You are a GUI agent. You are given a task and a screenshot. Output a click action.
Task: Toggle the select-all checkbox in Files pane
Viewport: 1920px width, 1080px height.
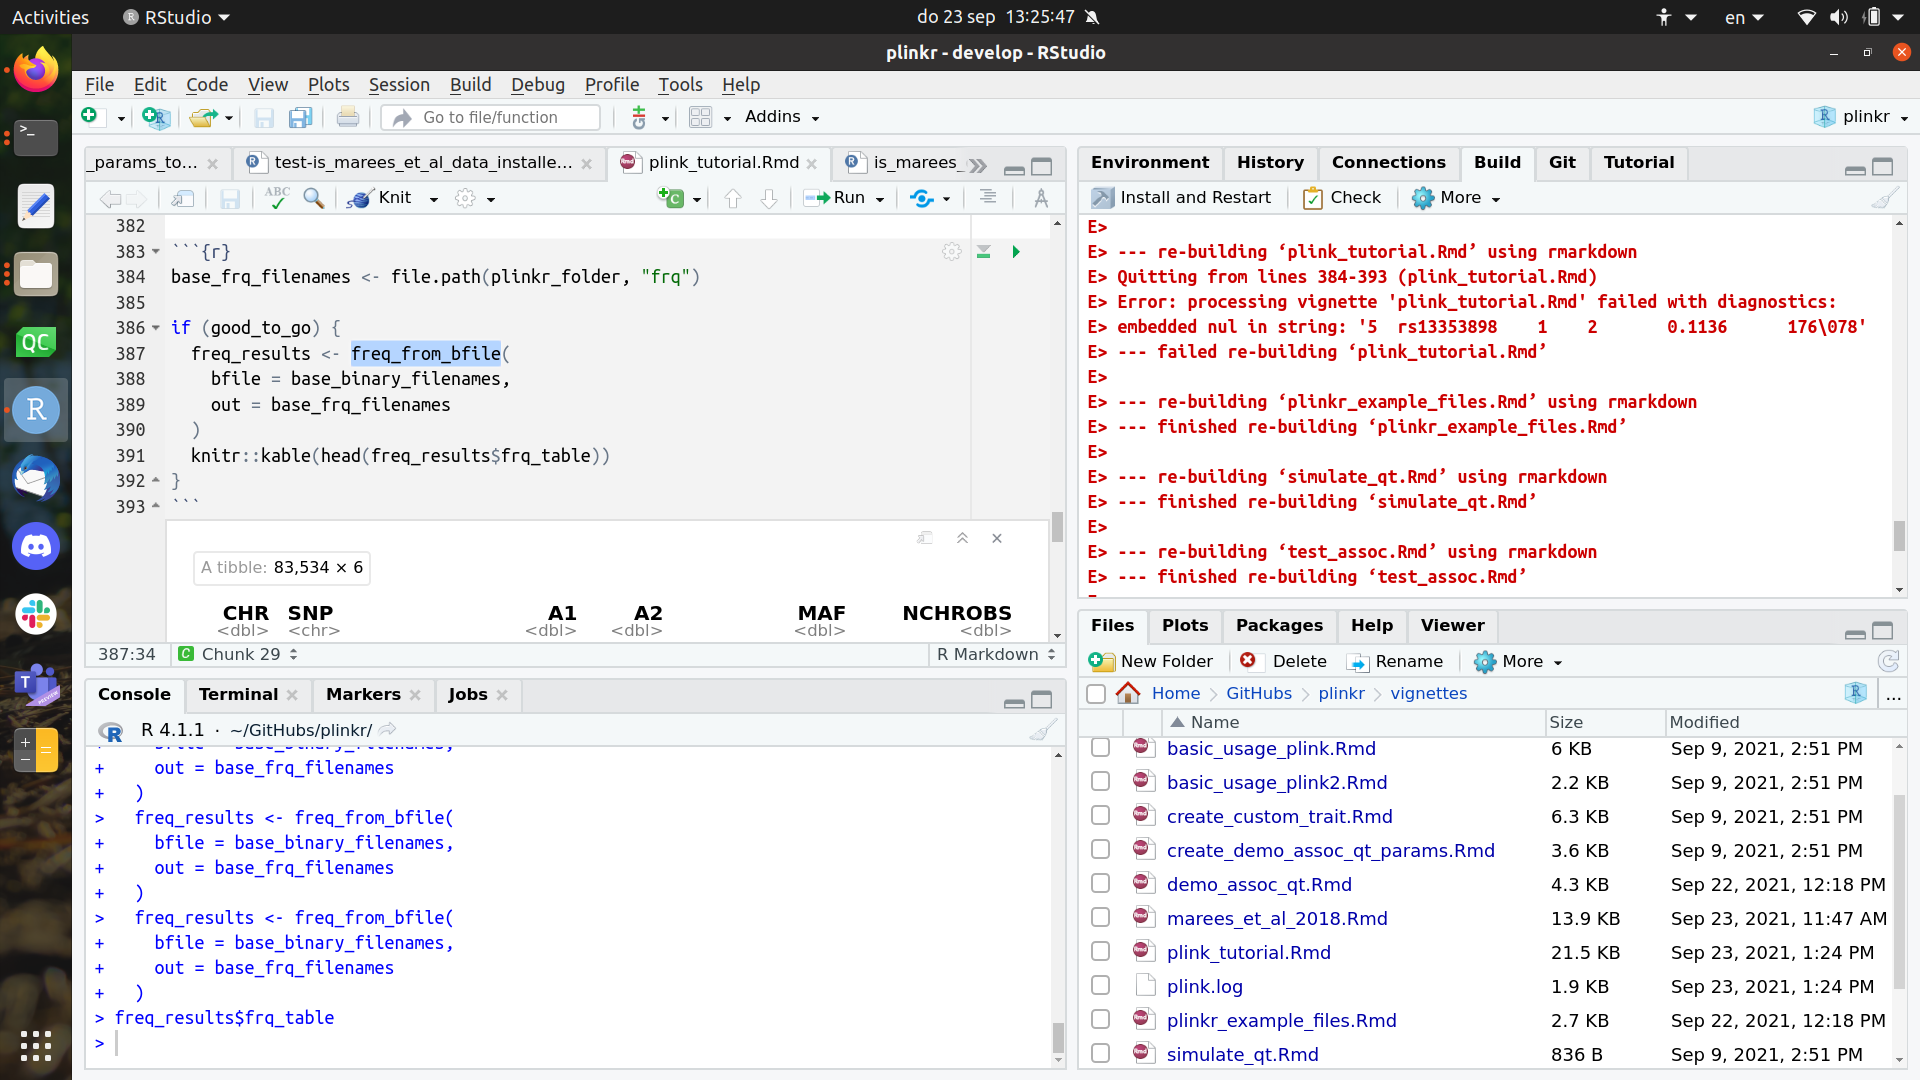1098,693
